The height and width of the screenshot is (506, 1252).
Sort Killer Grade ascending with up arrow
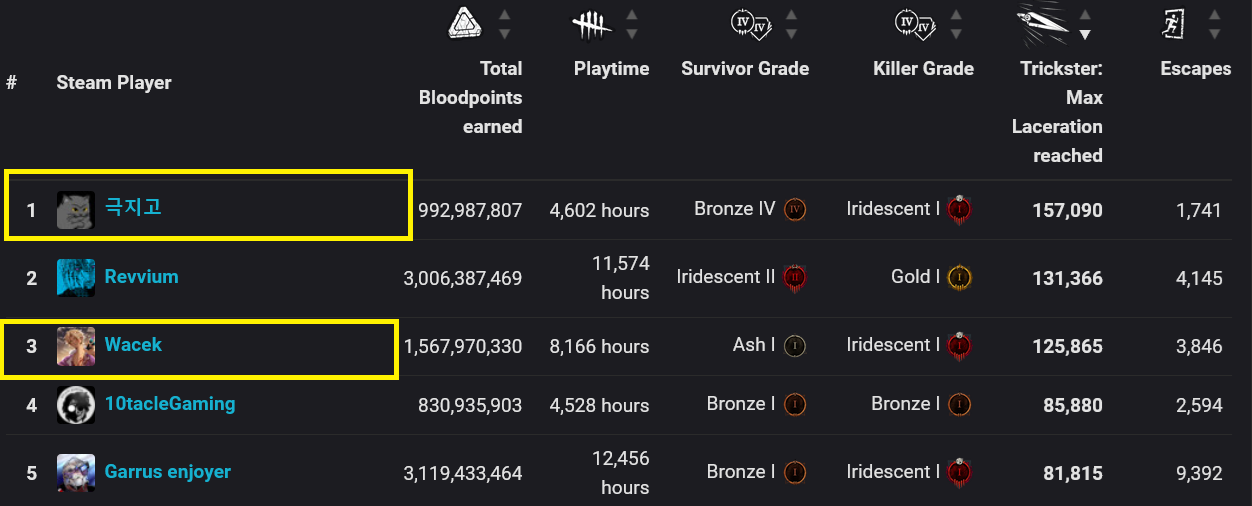956,15
